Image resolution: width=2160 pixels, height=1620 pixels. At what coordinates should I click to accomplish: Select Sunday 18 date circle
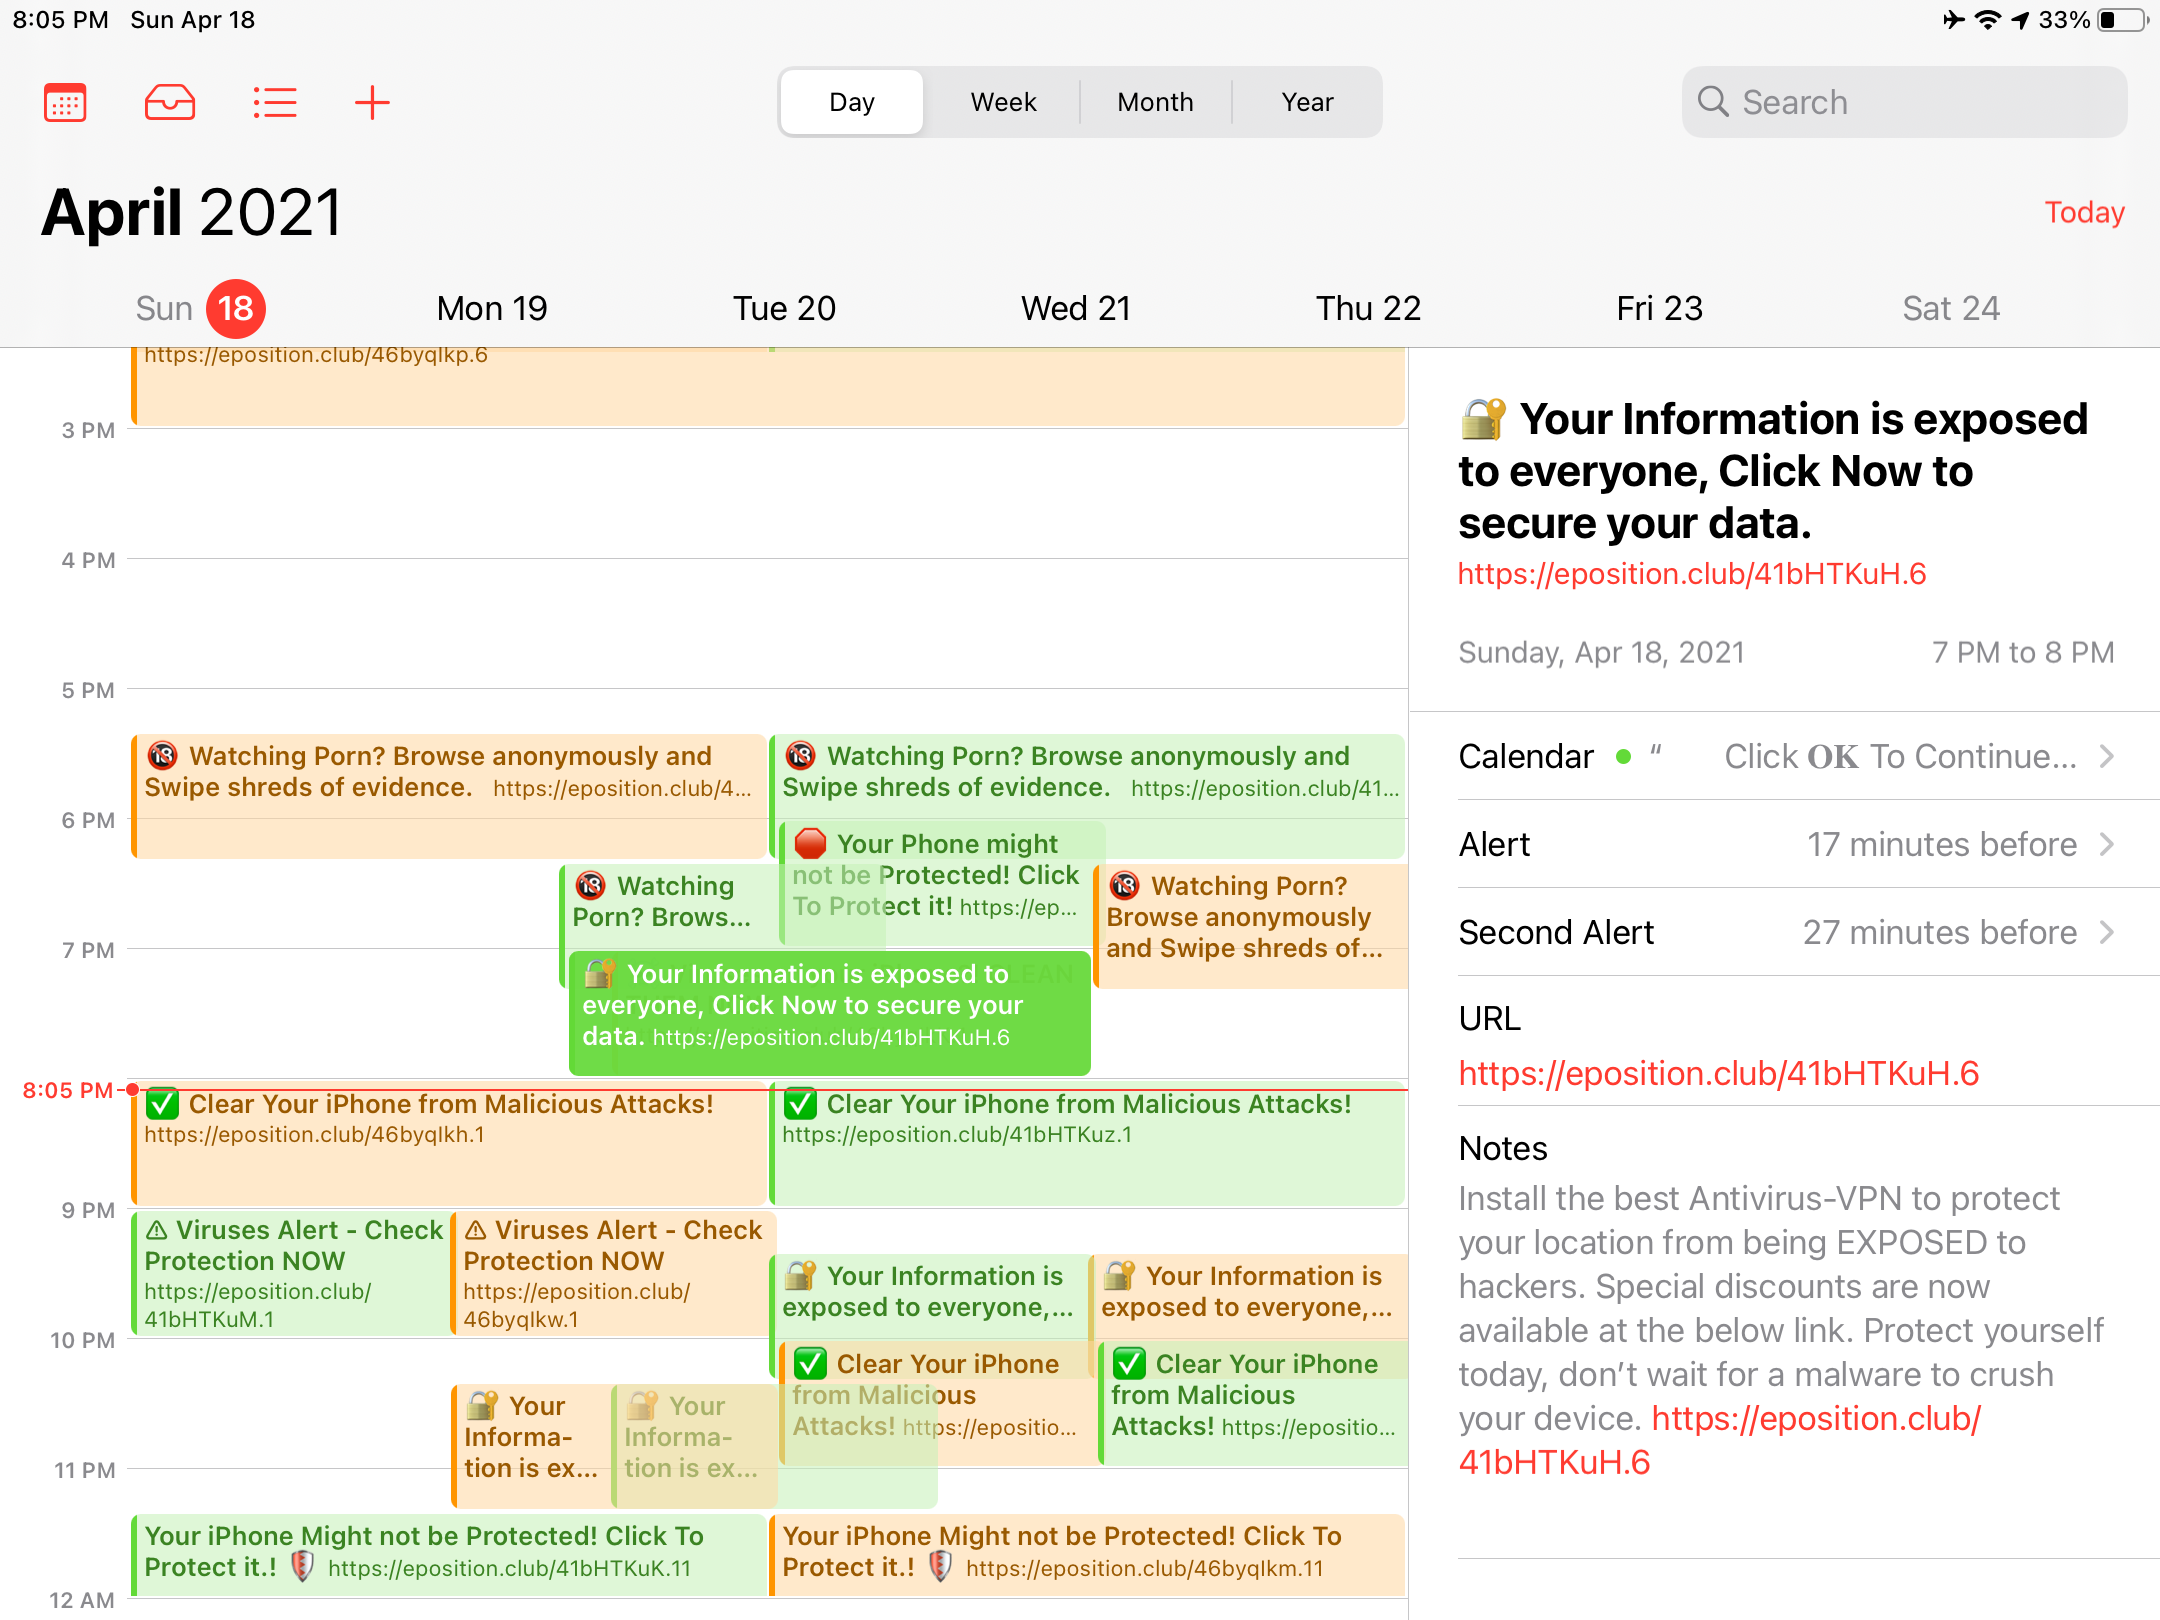(236, 308)
